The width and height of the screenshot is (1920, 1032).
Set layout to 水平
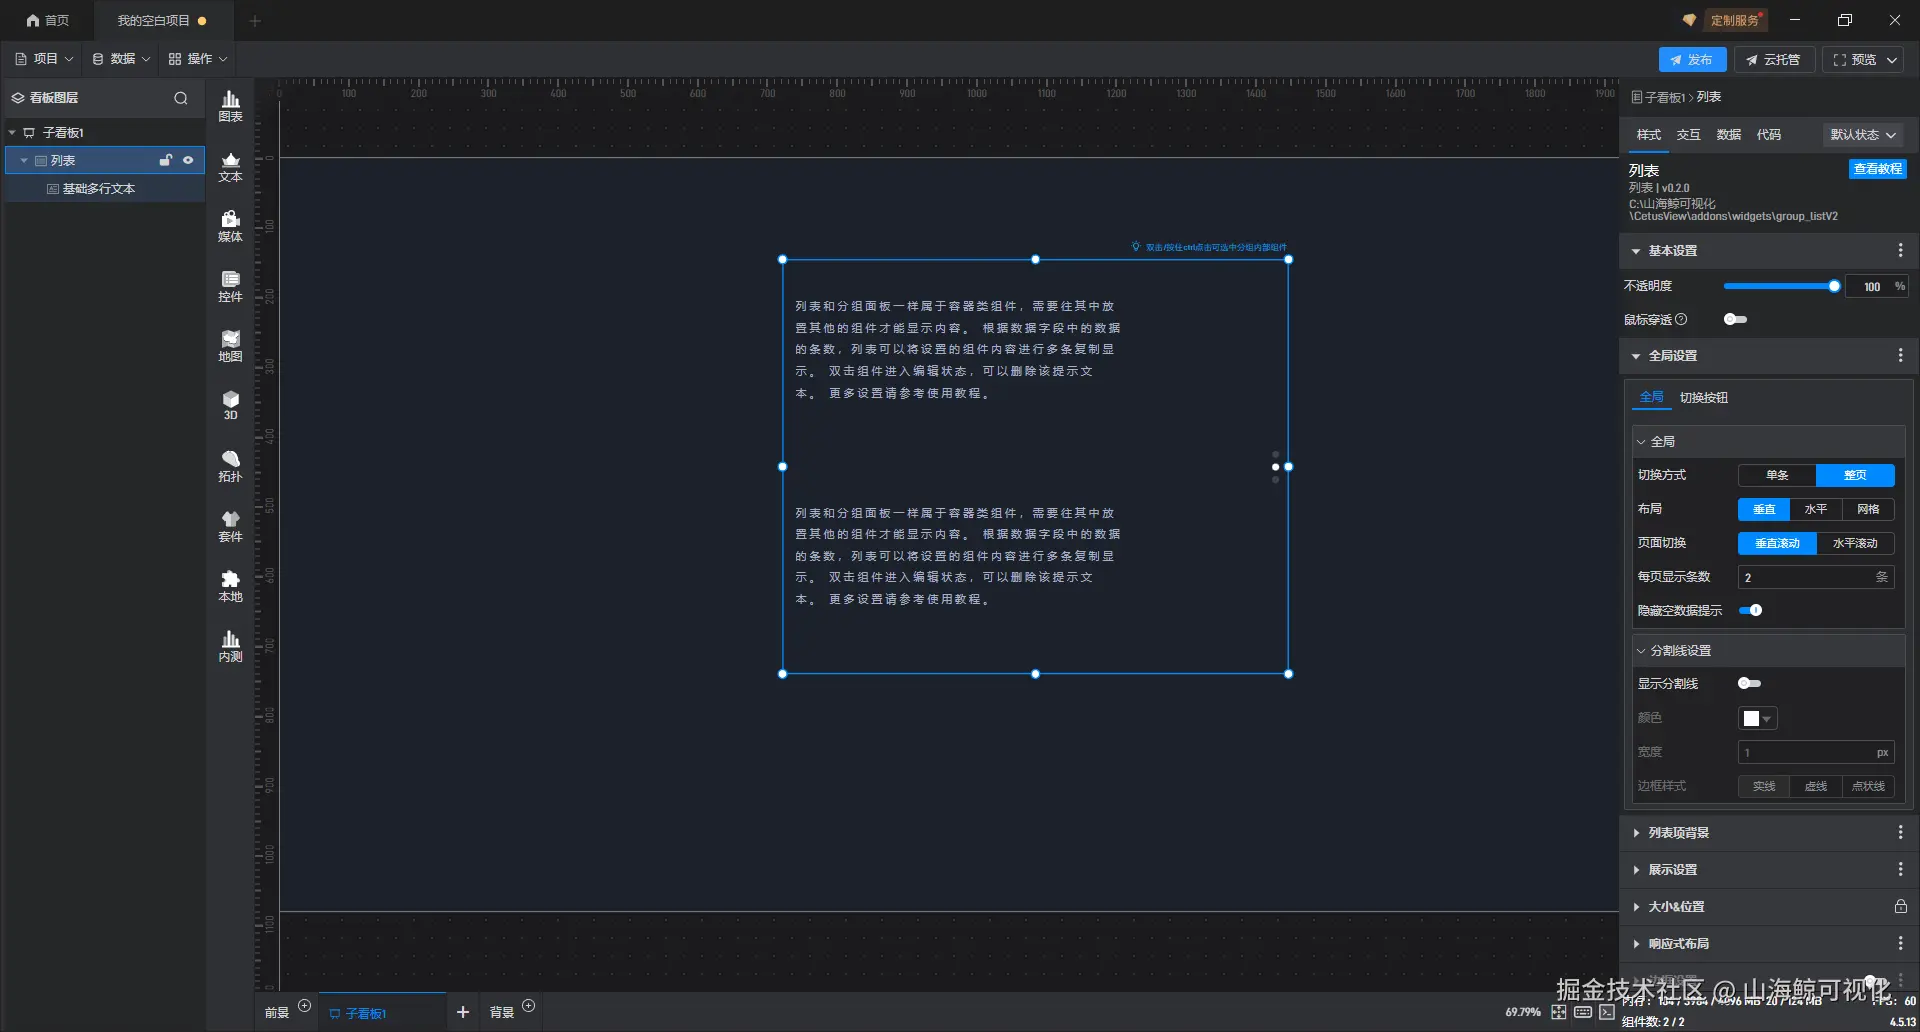[x=1816, y=510]
